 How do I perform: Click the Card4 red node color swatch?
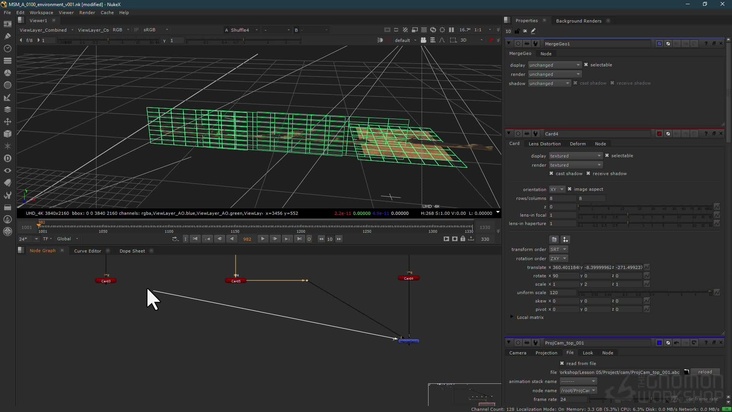(x=659, y=134)
